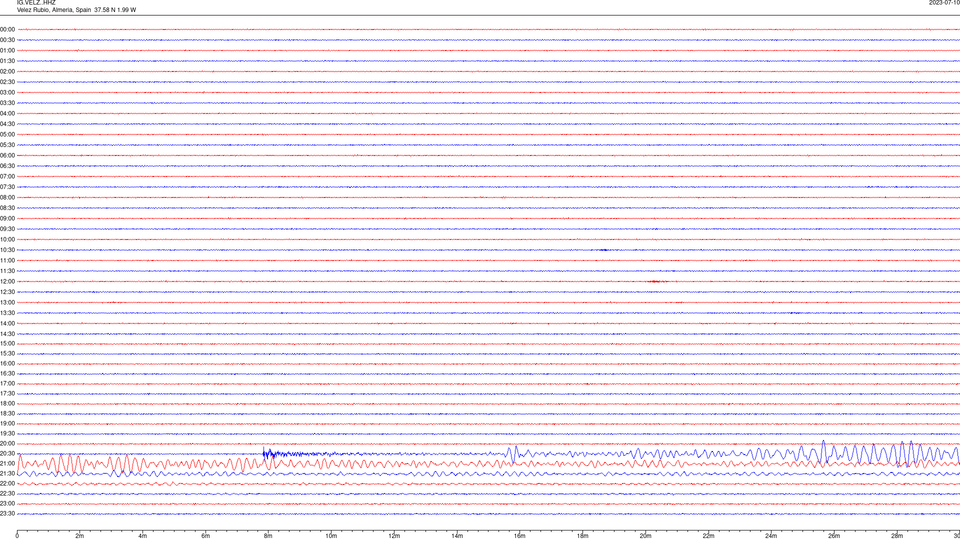Click the 02:00 time label
The height and width of the screenshot is (540, 960).
point(7,72)
